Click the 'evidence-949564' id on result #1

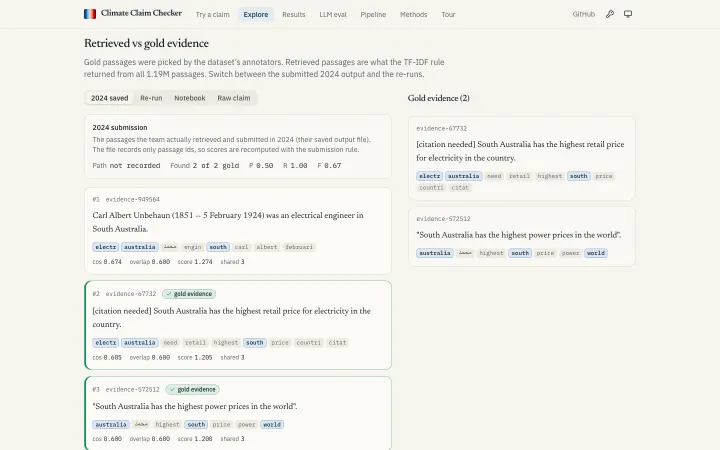click(x=133, y=199)
